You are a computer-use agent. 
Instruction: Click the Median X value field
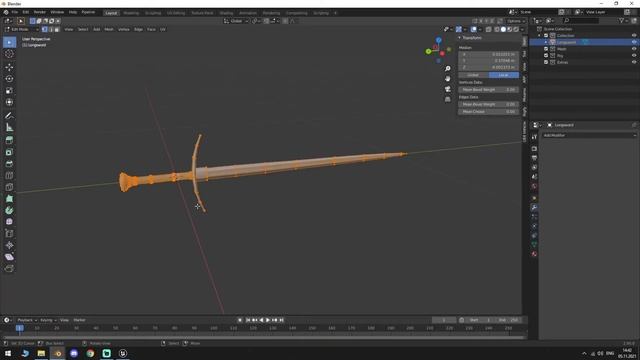click(x=489, y=54)
